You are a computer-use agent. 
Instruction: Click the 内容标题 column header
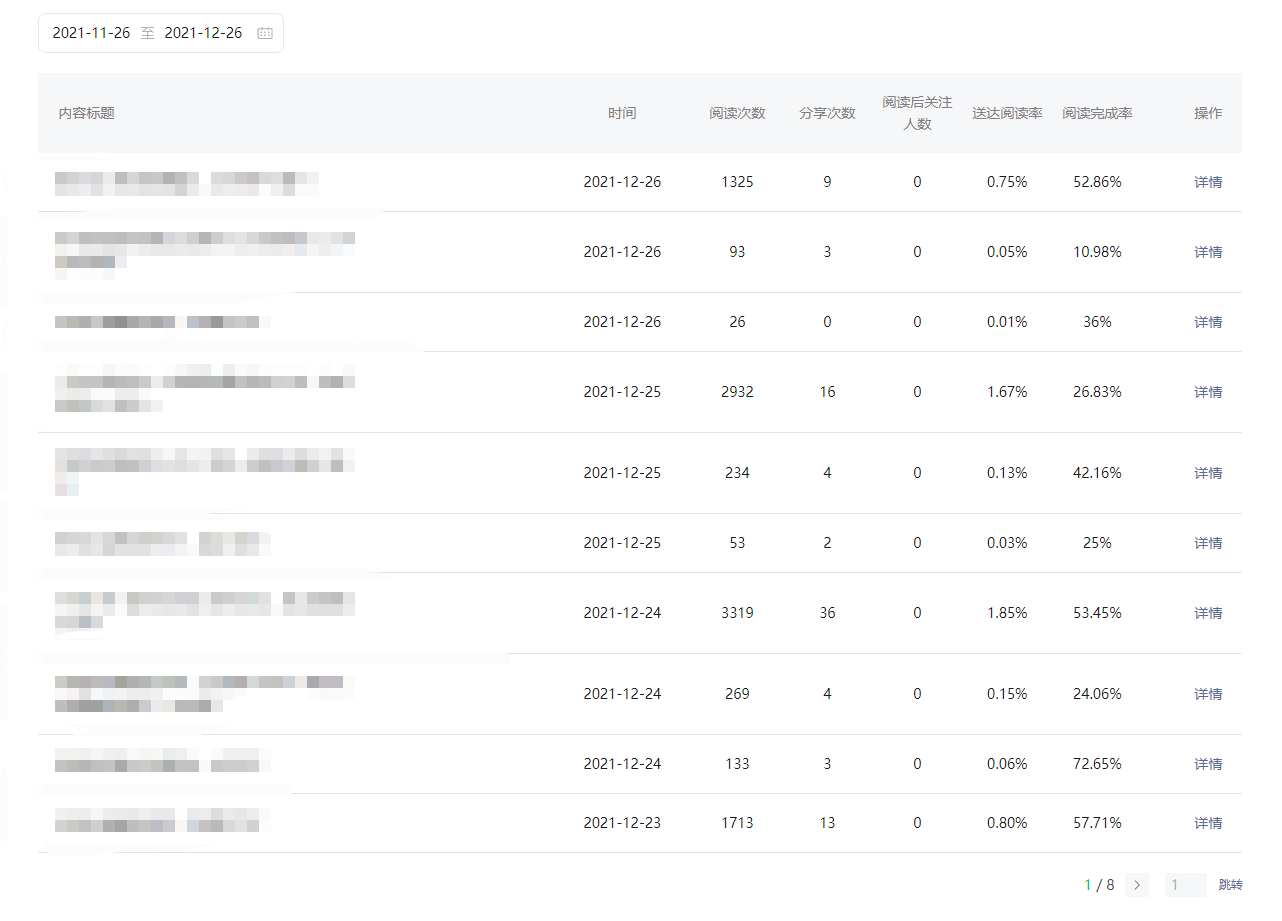coord(87,113)
